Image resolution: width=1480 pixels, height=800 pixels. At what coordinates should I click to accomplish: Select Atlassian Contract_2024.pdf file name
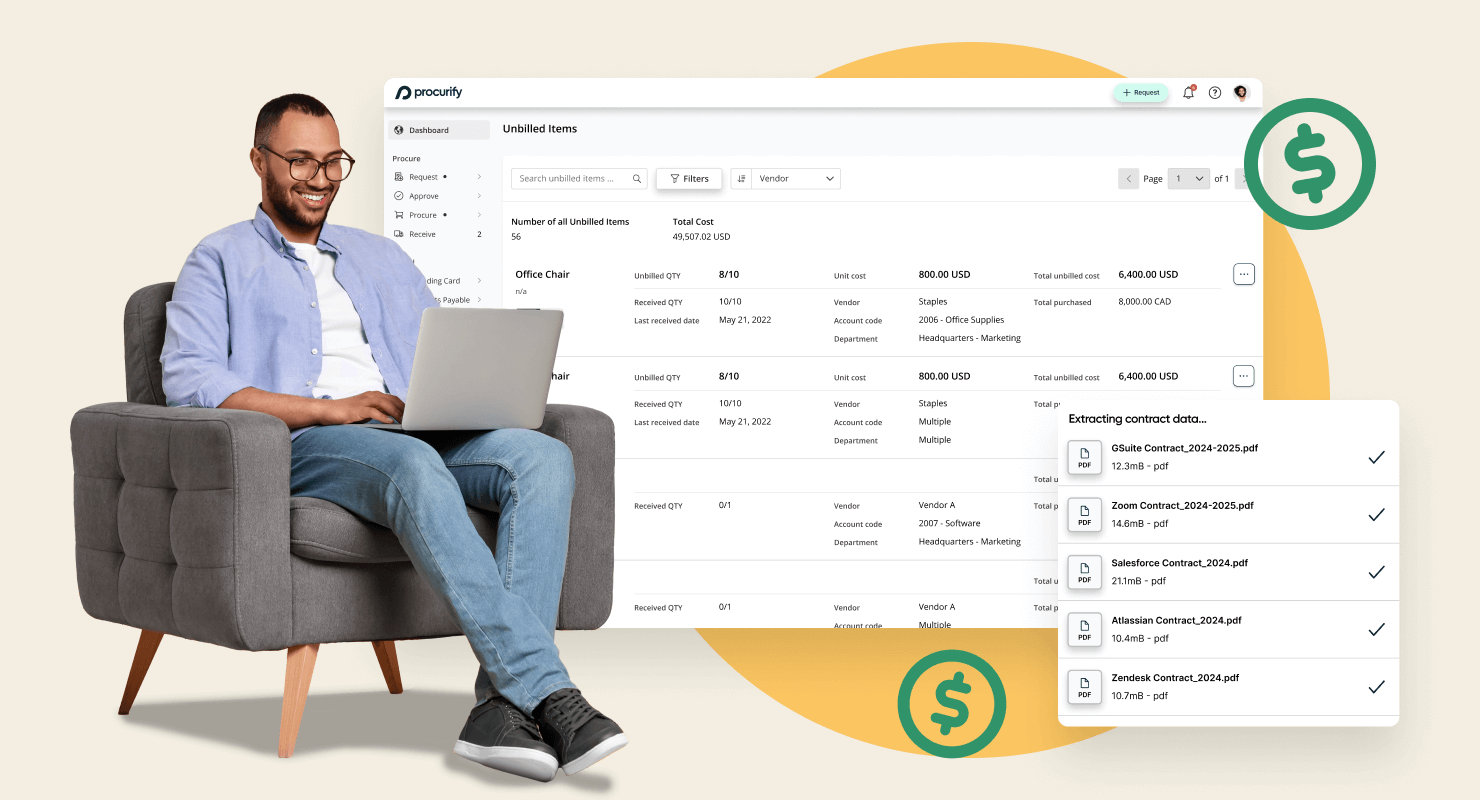1176,621
